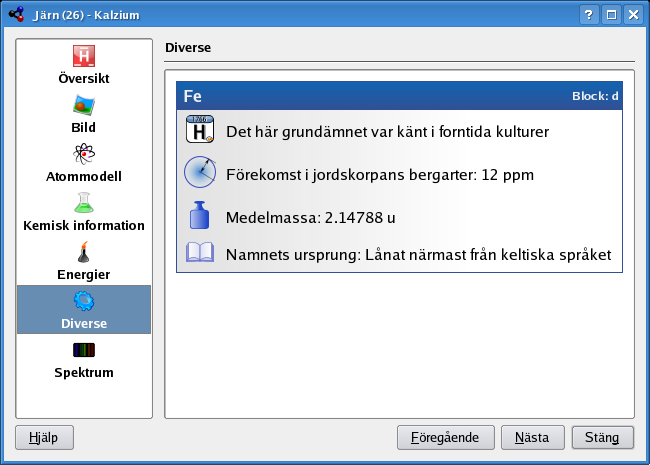Open the Översikt page icon

click(84, 56)
